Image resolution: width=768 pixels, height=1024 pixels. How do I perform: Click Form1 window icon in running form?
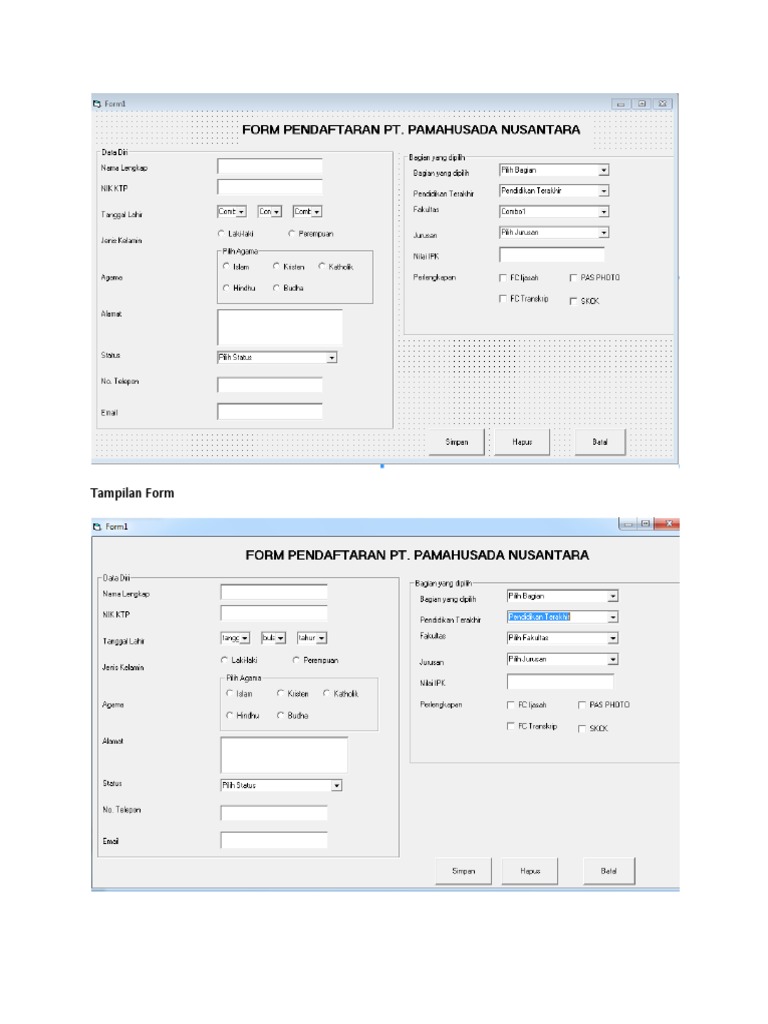97,526
